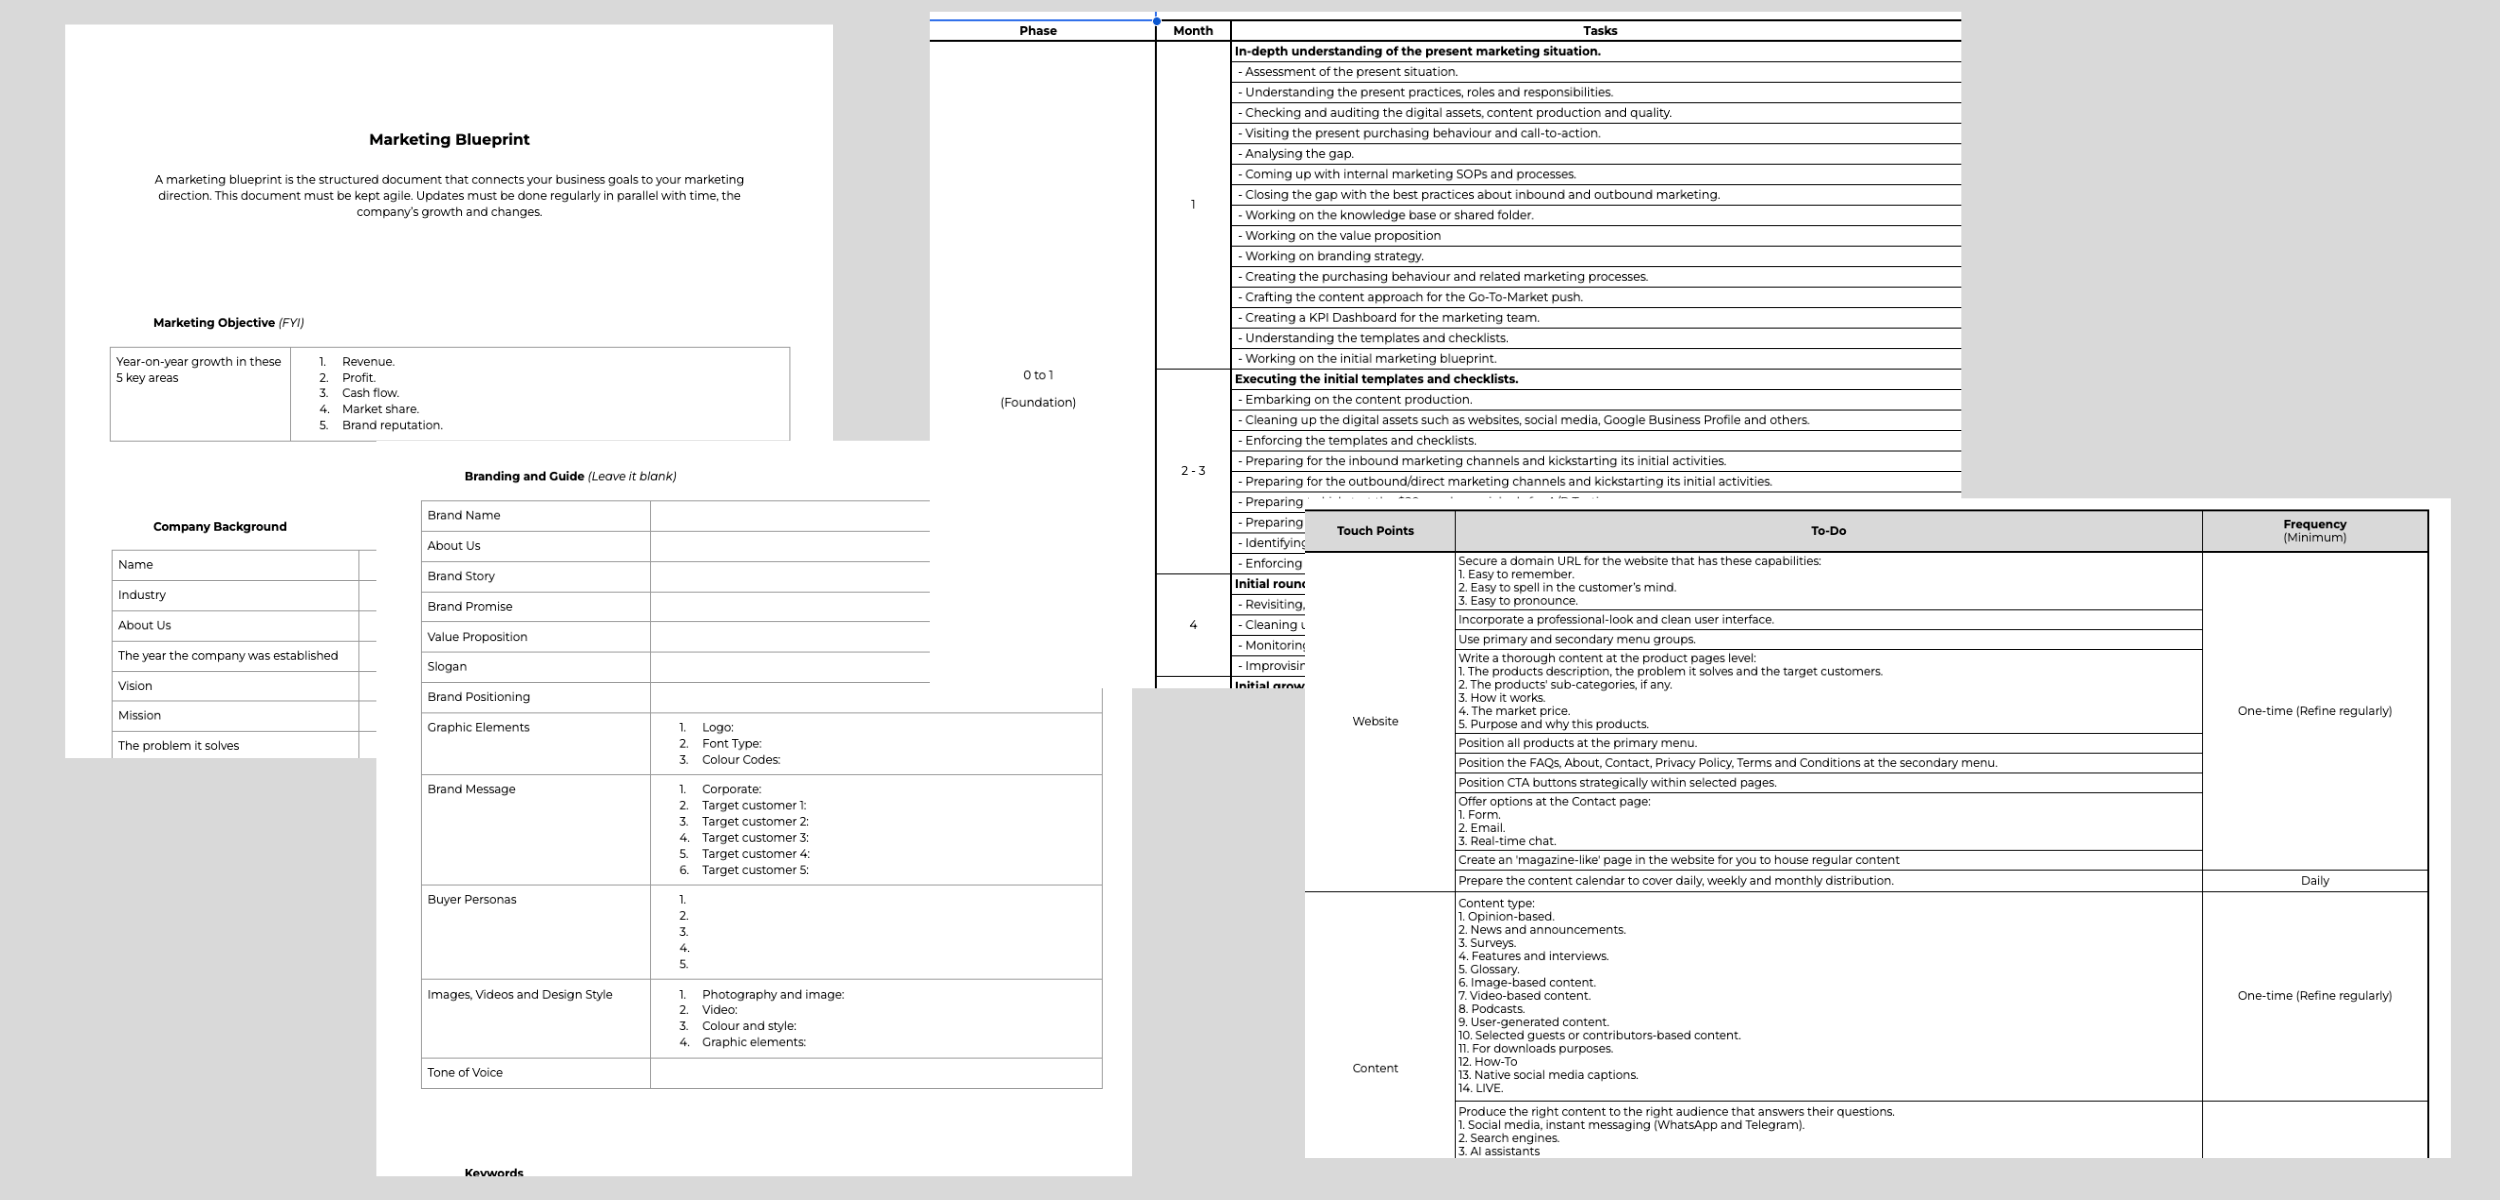Click empty field beside Brand Story
Image resolution: width=2500 pixels, height=1200 pixels.
point(789,577)
